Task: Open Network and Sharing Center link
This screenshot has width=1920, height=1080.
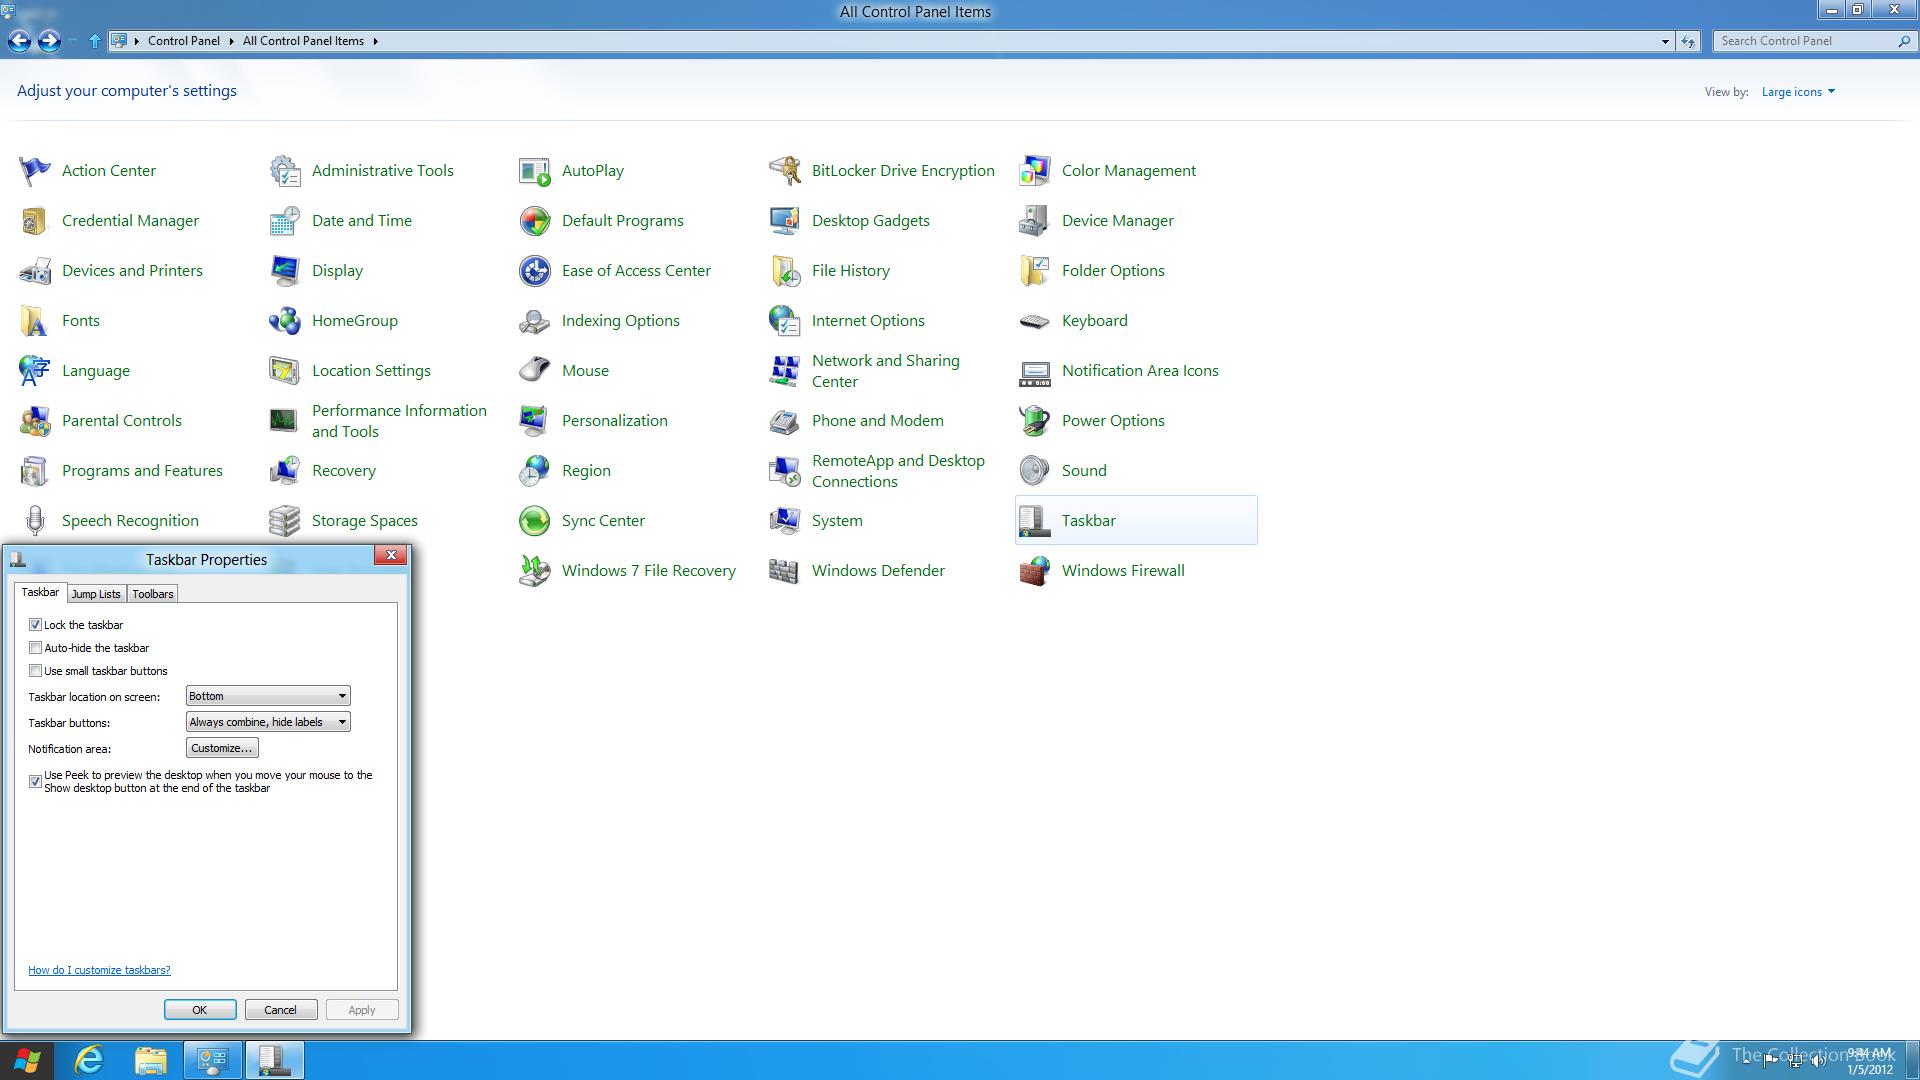Action: pos(885,371)
